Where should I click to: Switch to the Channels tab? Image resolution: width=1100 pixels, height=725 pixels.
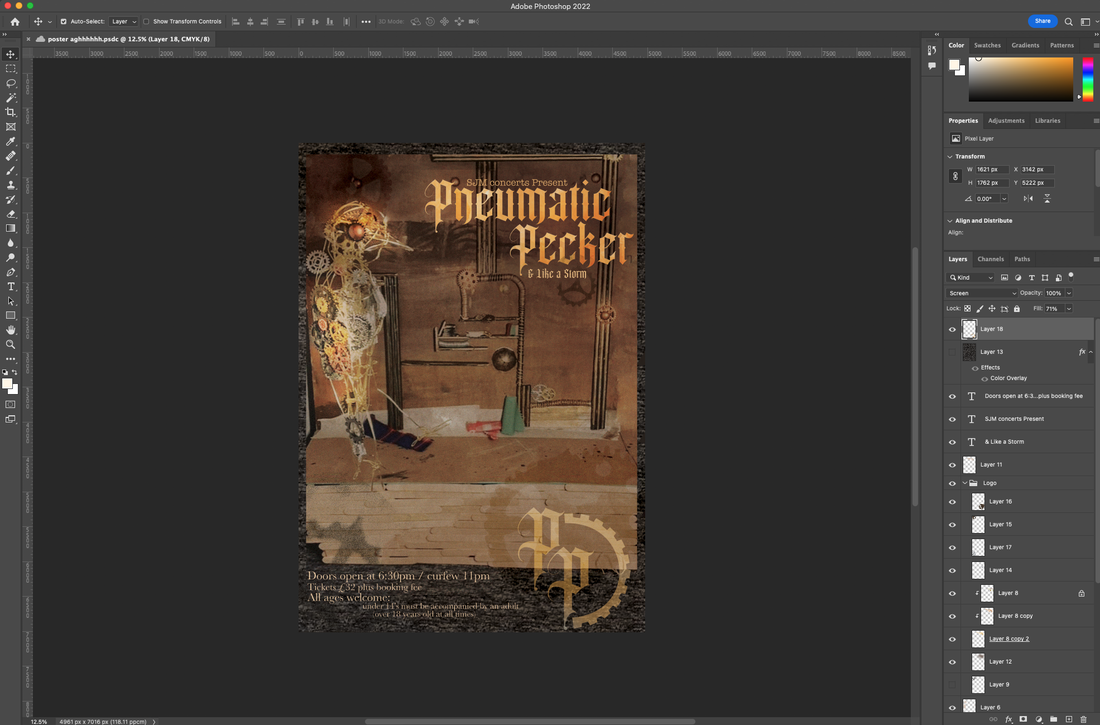[991, 259]
